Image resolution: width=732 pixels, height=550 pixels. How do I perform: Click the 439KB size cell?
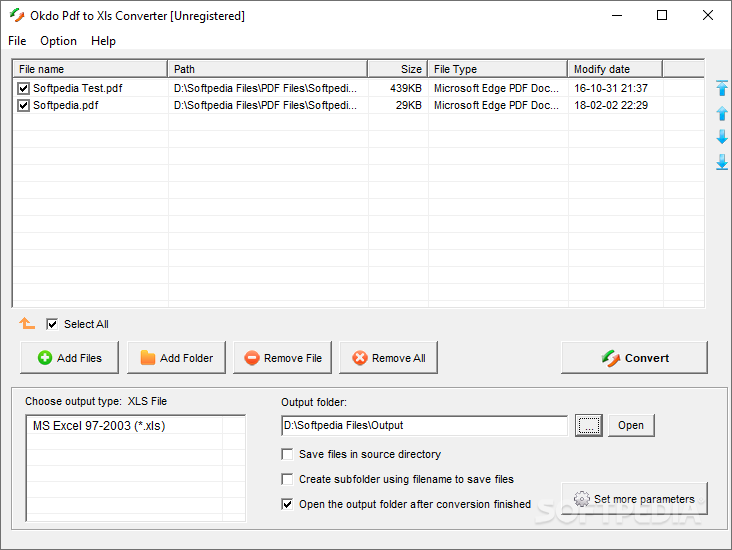click(x=406, y=88)
